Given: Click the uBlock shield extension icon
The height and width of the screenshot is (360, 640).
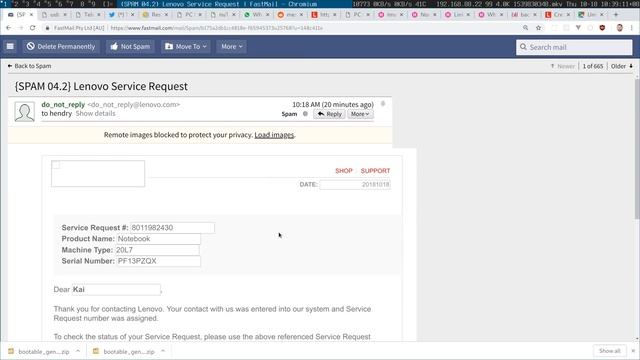Looking at the screenshot, I should tap(602, 28).
